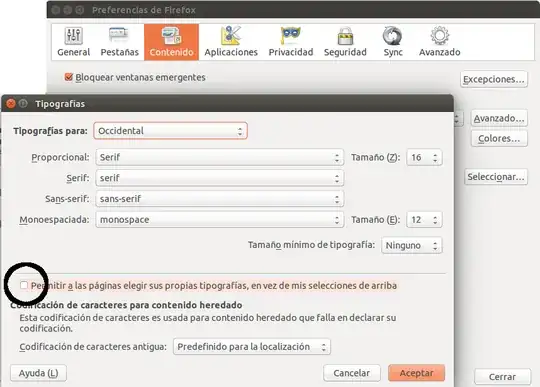Click the Ayuda (L) button
Image resolution: width=540 pixels, height=387 pixels.
(x=38, y=373)
